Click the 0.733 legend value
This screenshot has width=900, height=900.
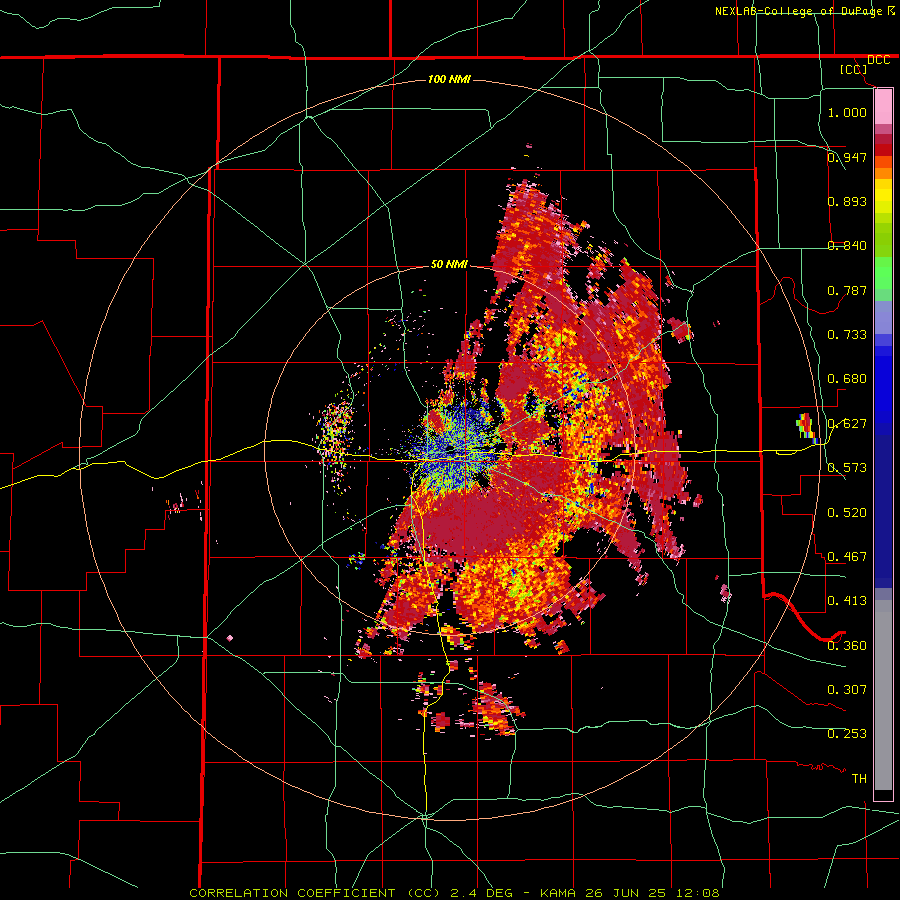pyautogui.click(x=847, y=335)
